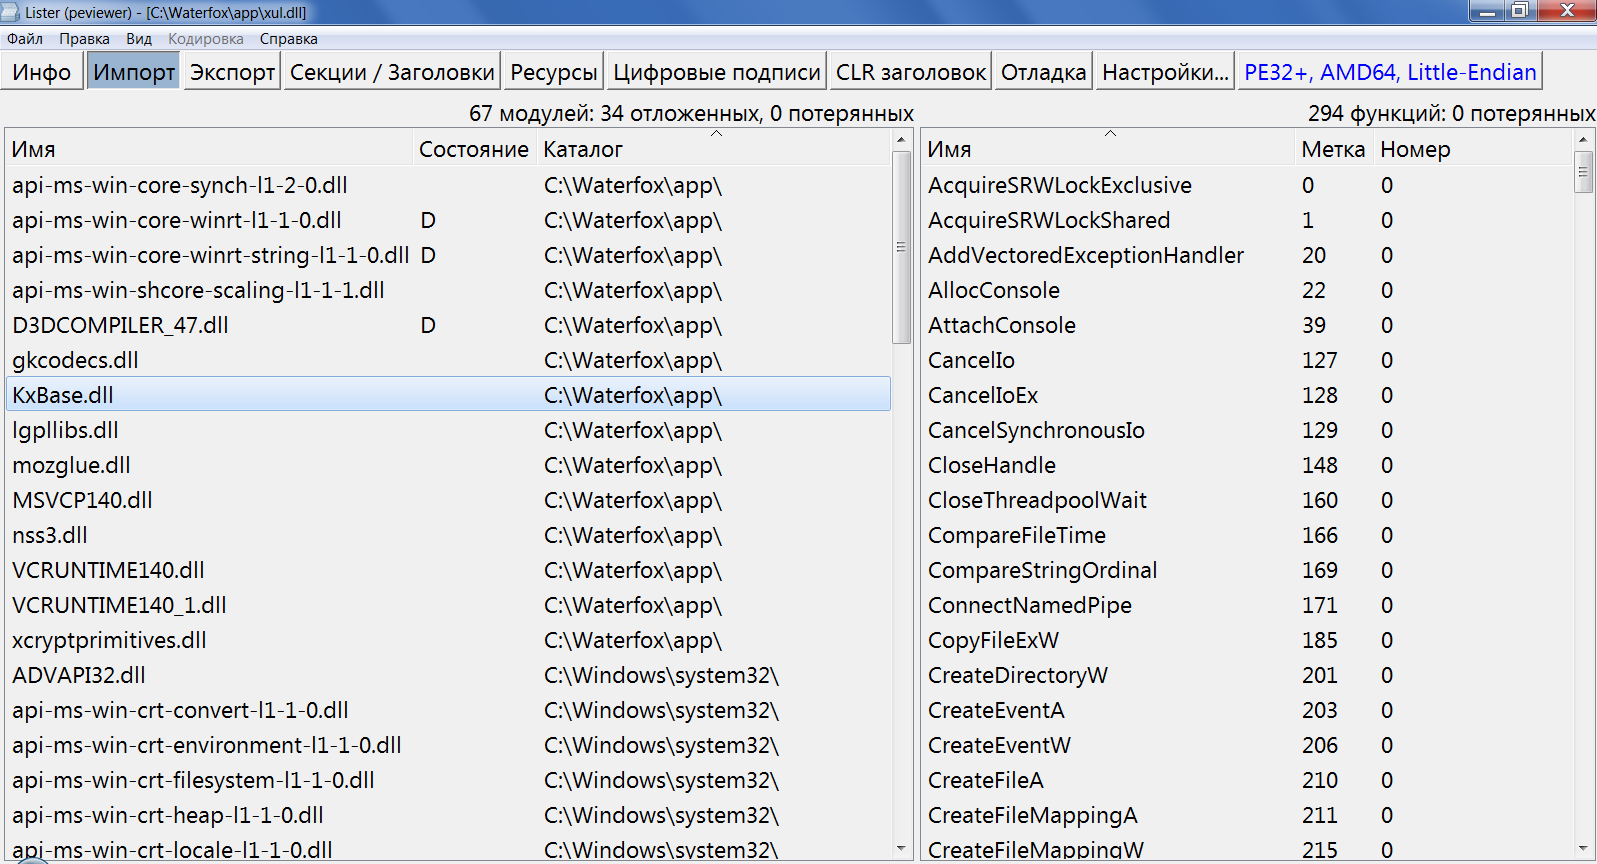The width and height of the screenshot is (1597, 864).
Task: Select the xcryptprimitives.dll module row
Action: (x=448, y=640)
